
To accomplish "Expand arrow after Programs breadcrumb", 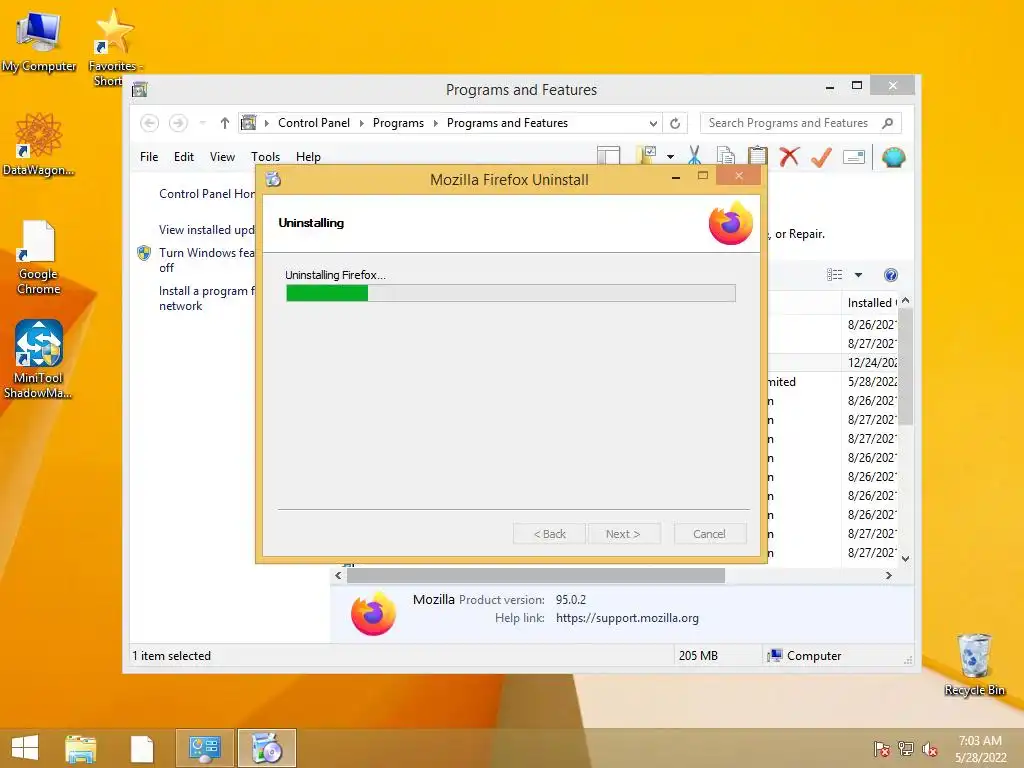I will (x=436, y=123).
